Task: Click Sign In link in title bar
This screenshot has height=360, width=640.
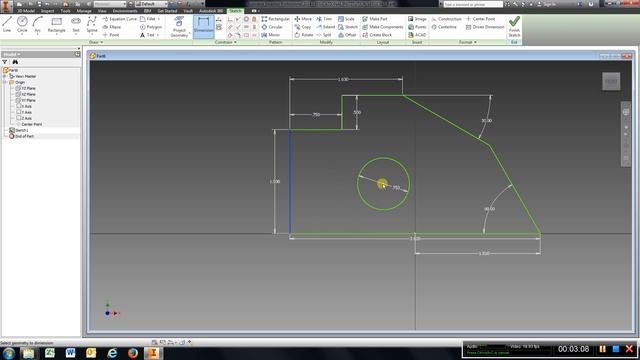Action: 549,4
